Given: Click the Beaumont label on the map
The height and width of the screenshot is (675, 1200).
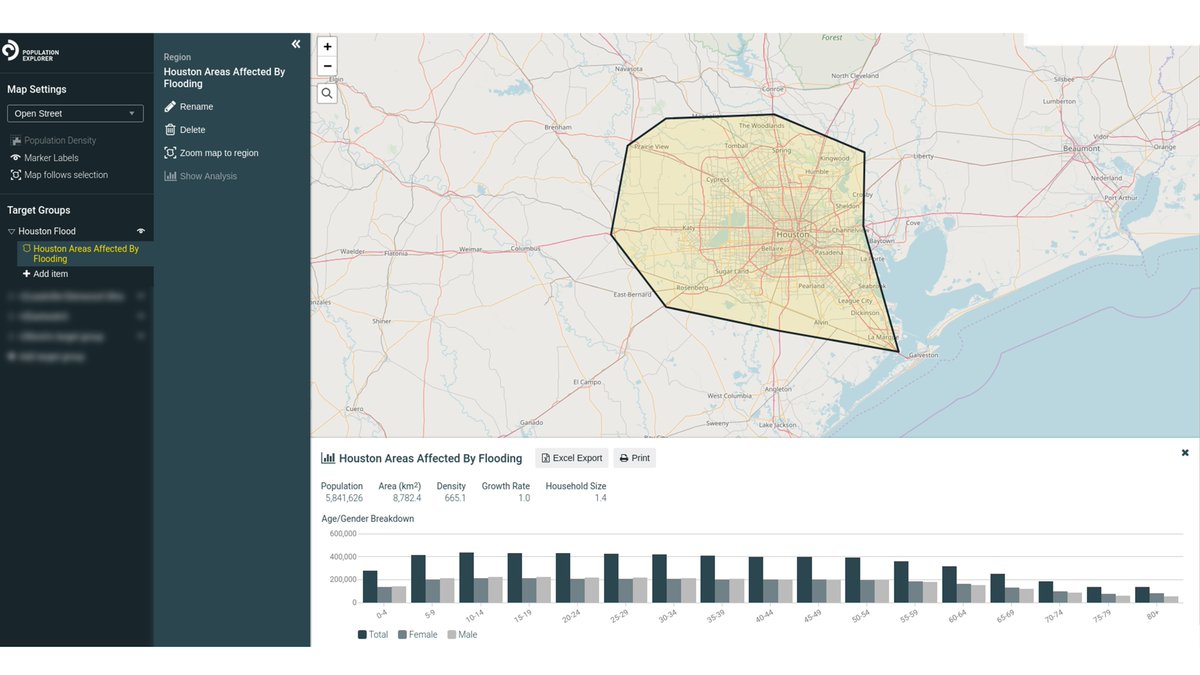Looking at the screenshot, I should click(1082, 147).
